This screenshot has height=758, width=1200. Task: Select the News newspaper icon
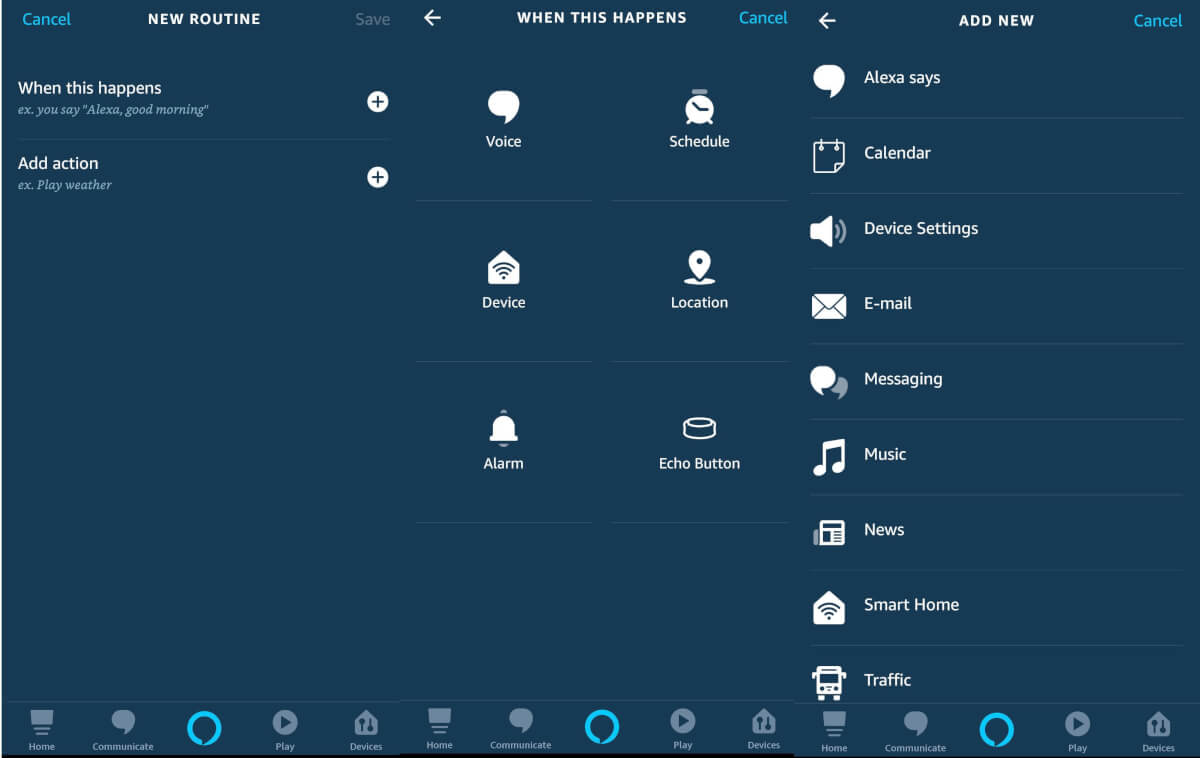tap(829, 533)
